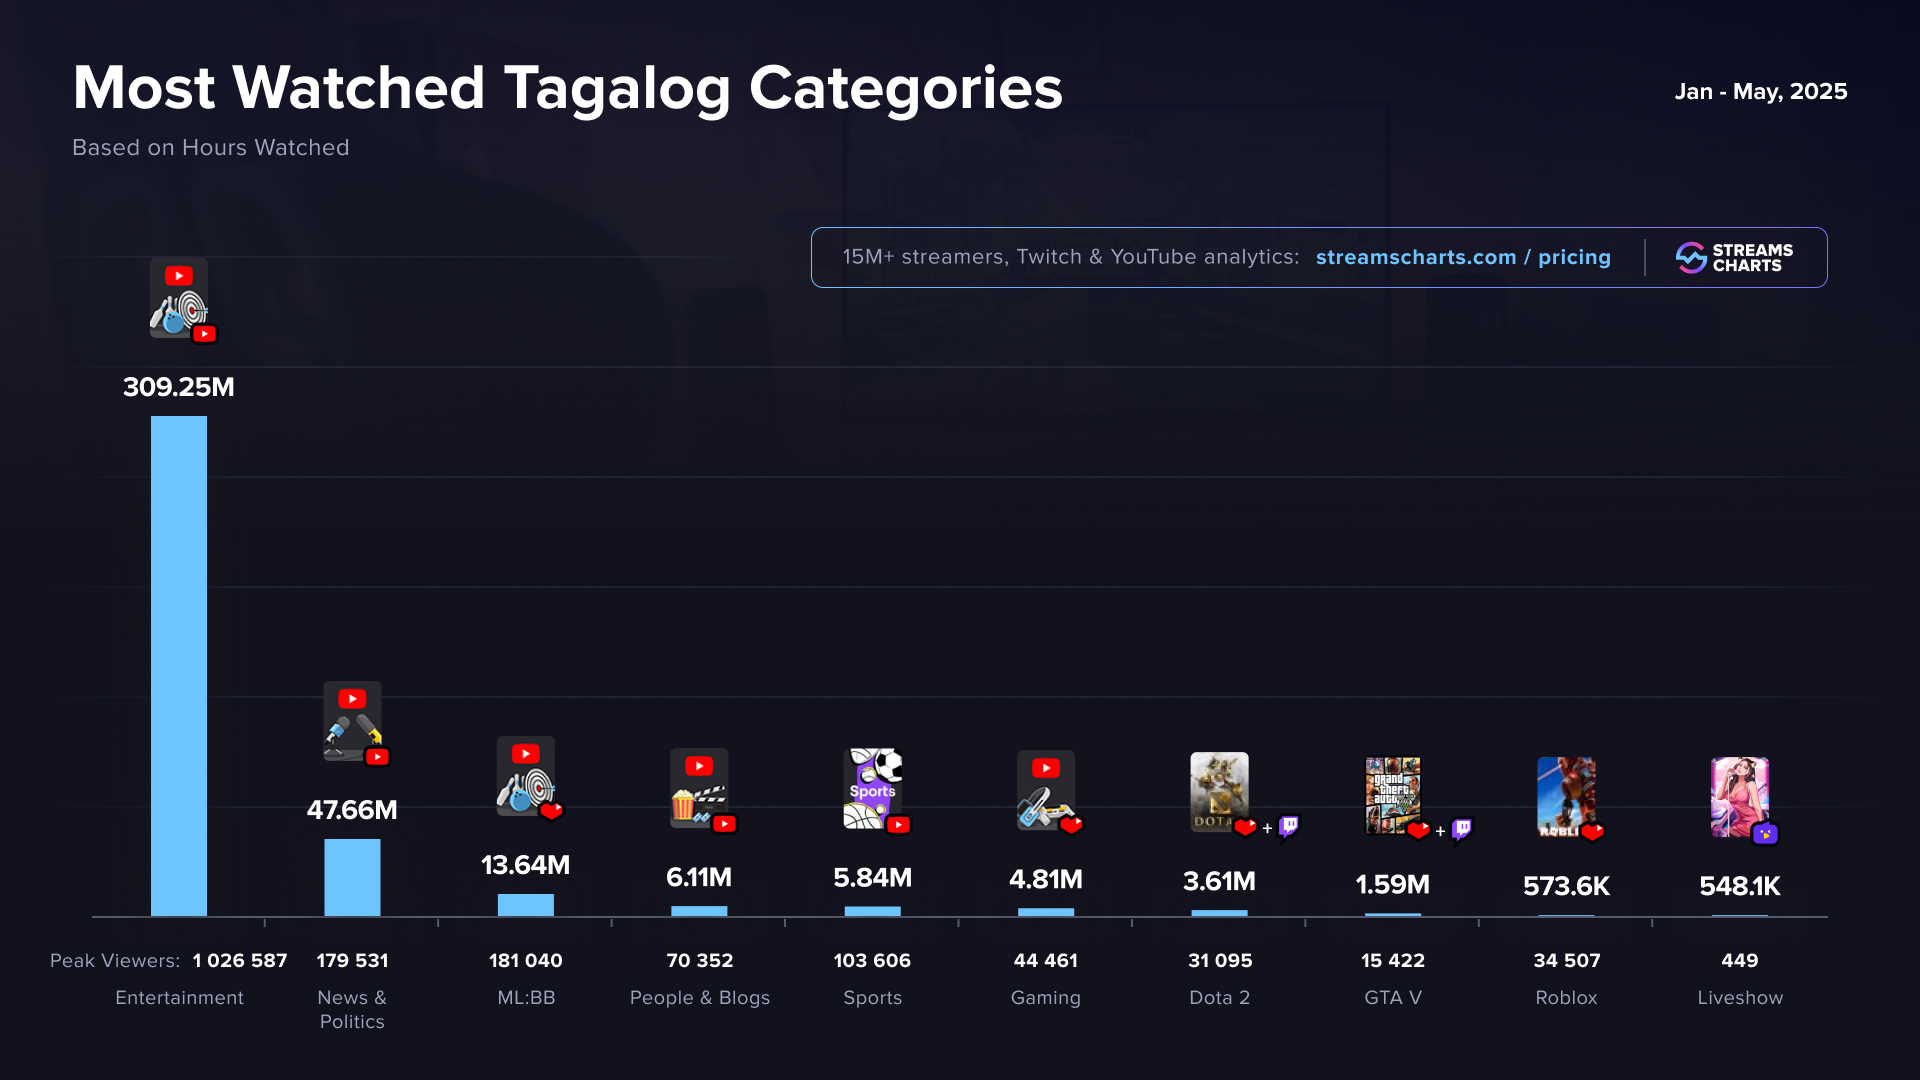Click the News & Politics bar
Image resolution: width=1920 pixels, height=1080 pixels.
(x=352, y=877)
